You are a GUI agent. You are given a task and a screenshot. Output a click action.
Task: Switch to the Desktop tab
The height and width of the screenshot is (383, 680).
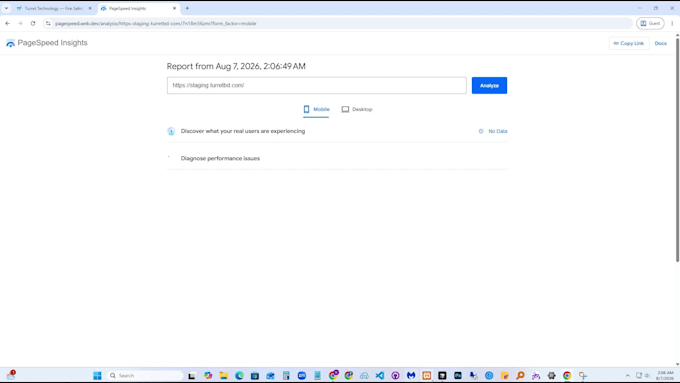(x=357, y=109)
